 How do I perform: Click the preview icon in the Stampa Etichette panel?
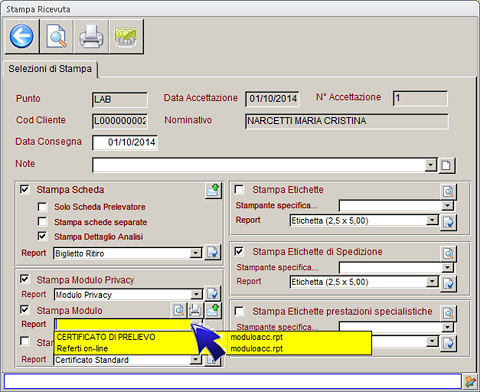(448, 192)
